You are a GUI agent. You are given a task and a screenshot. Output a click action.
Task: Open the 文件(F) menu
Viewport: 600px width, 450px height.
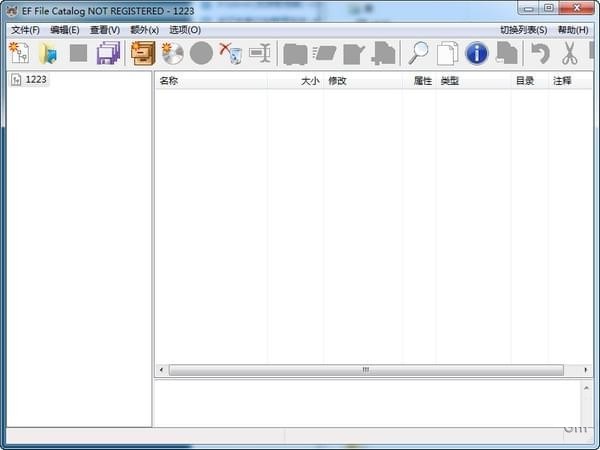pyautogui.click(x=25, y=30)
